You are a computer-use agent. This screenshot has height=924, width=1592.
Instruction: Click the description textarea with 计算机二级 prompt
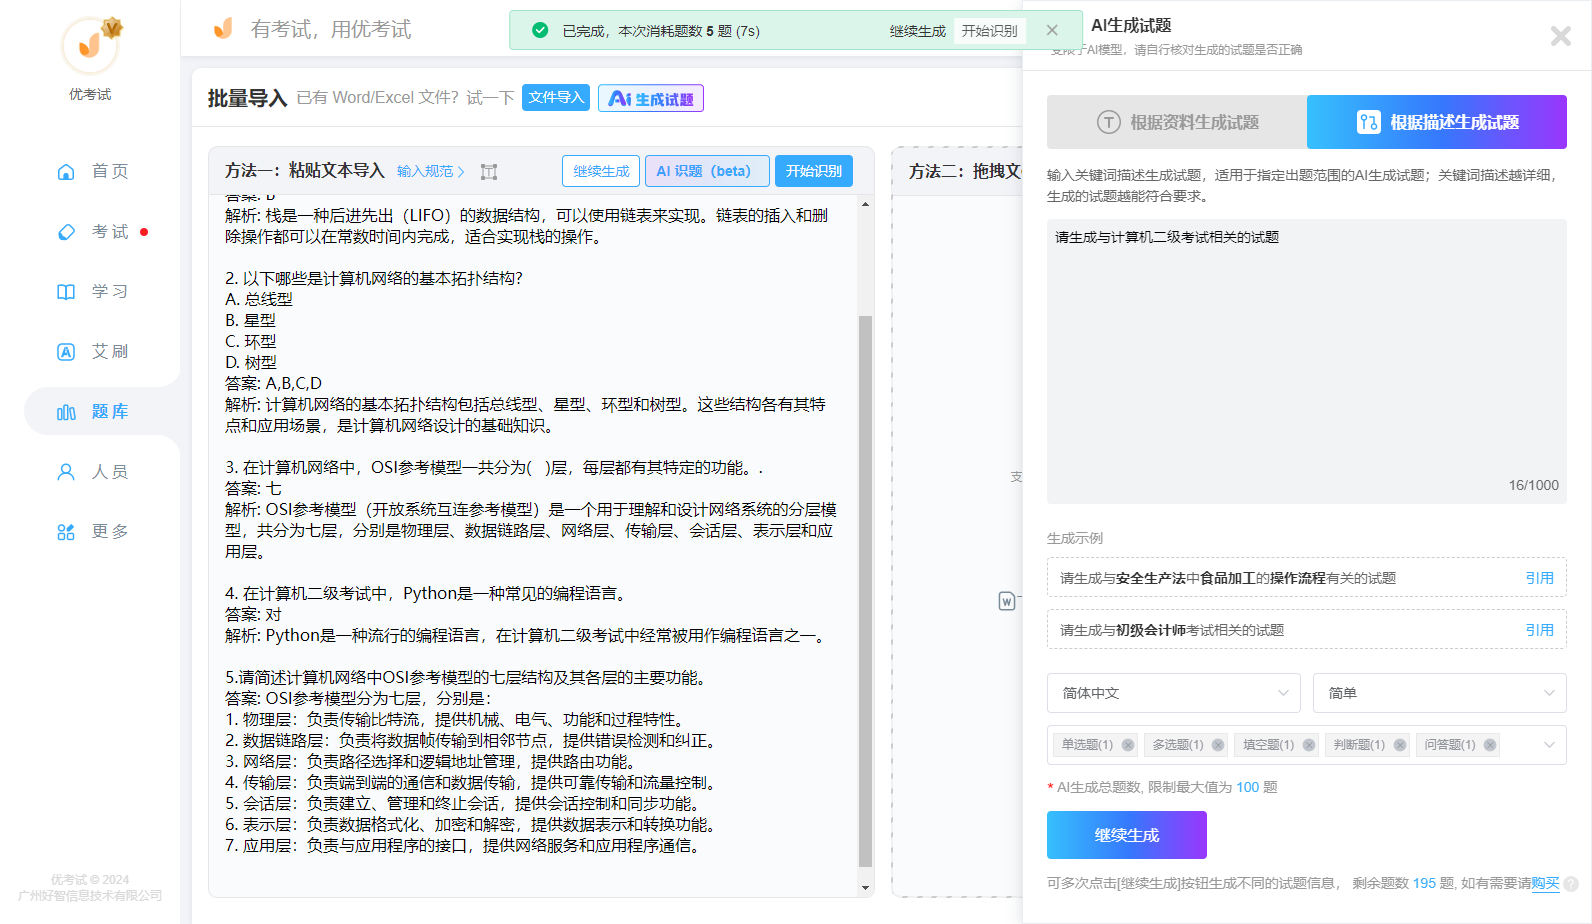point(1307,361)
